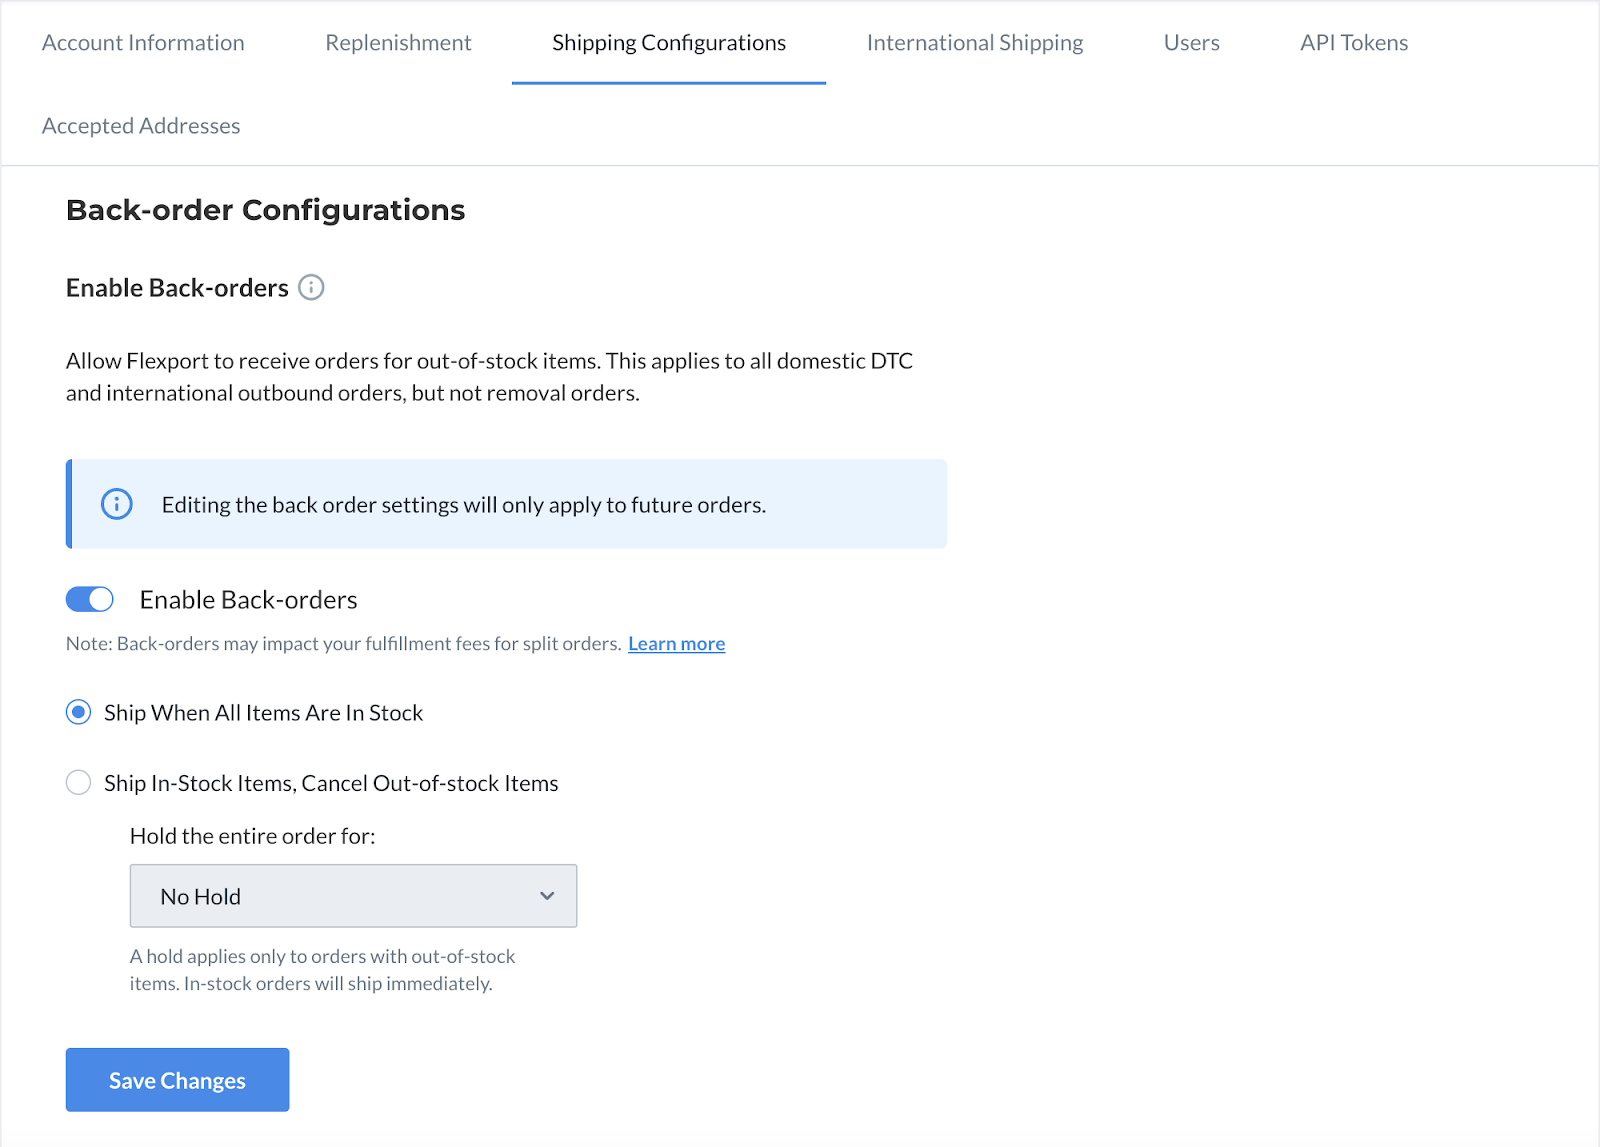The width and height of the screenshot is (1600, 1147).
Task: Open the Replenishment tab
Action: pyautogui.click(x=397, y=42)
